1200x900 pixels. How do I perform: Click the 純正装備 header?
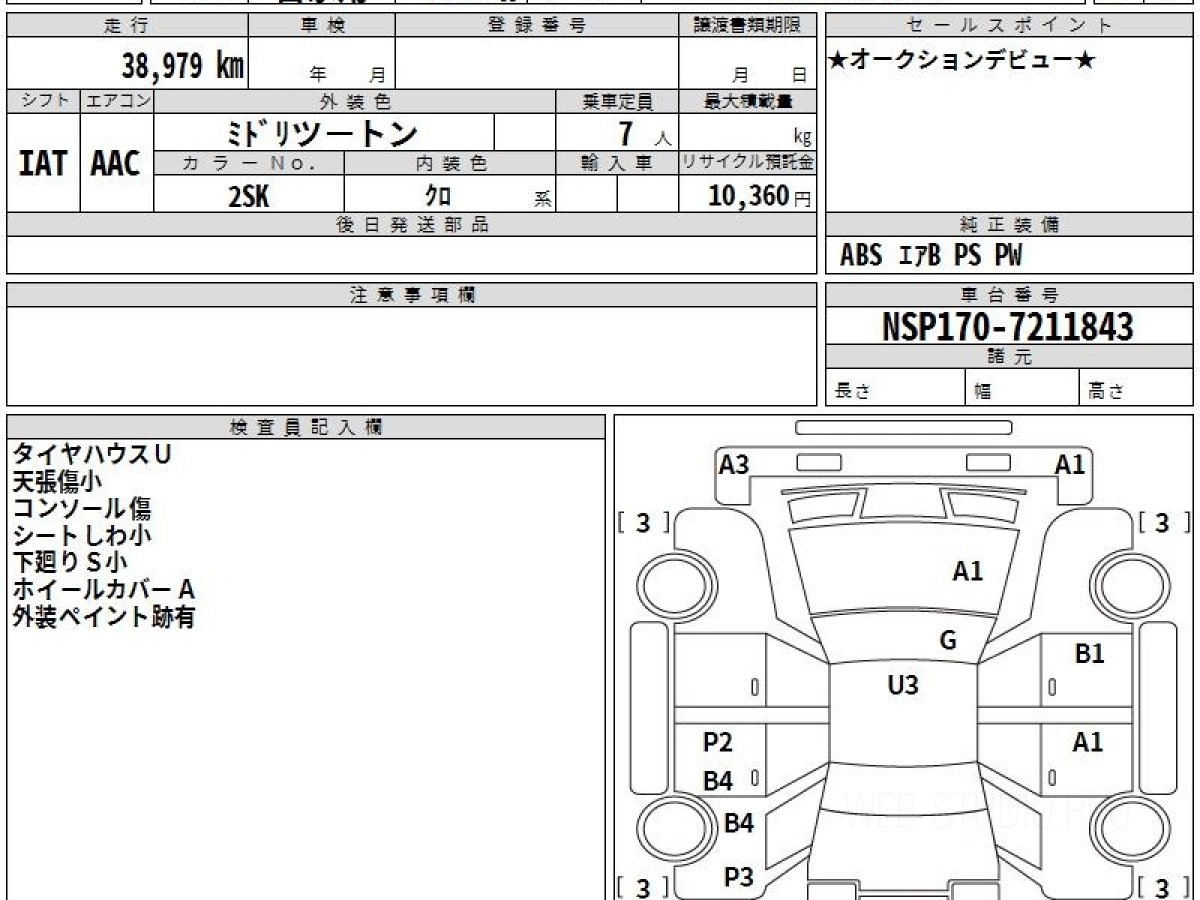(x=1009, y=225)
